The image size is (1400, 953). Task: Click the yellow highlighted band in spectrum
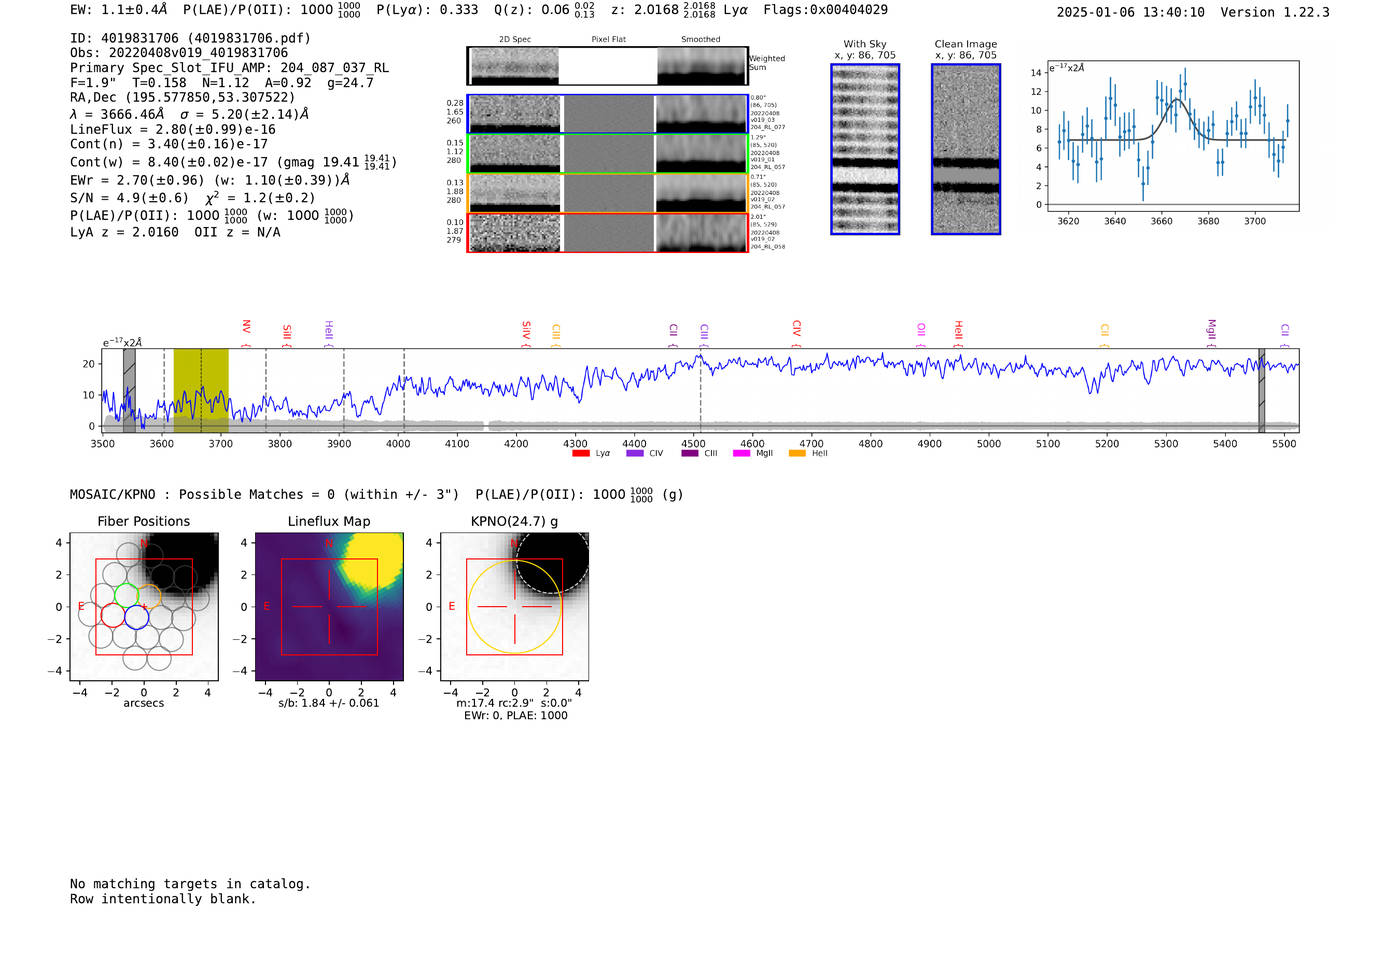coord(201,390)
